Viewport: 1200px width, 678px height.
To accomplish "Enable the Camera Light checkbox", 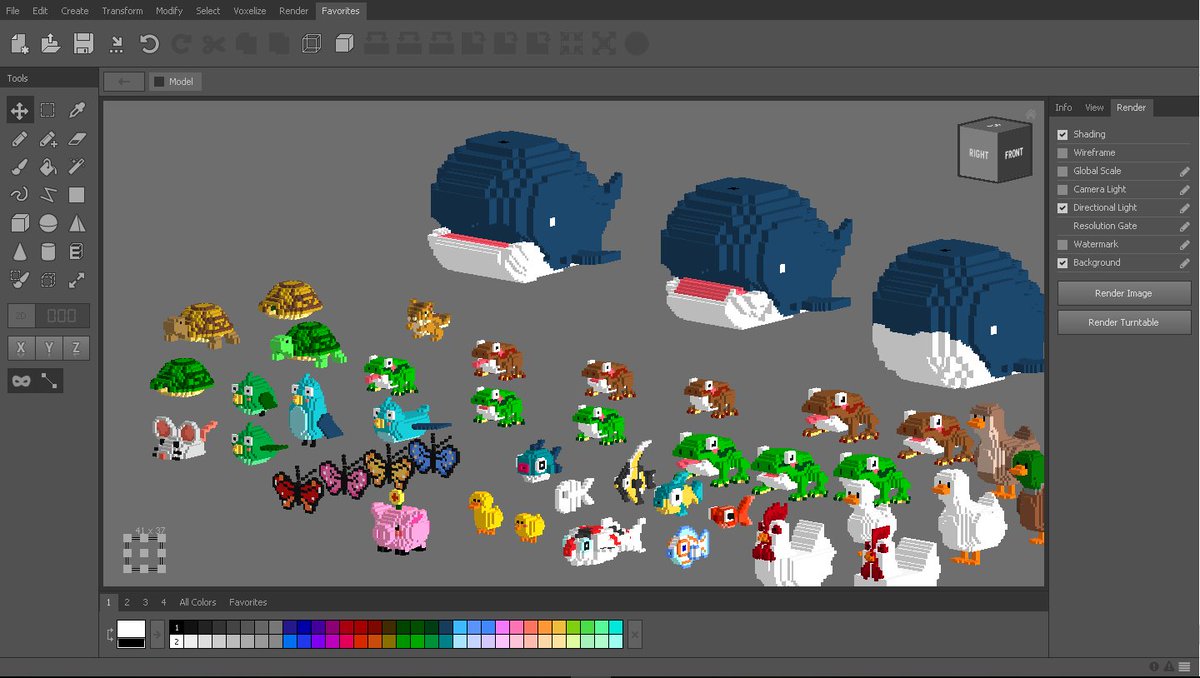I will (1063, 189).
